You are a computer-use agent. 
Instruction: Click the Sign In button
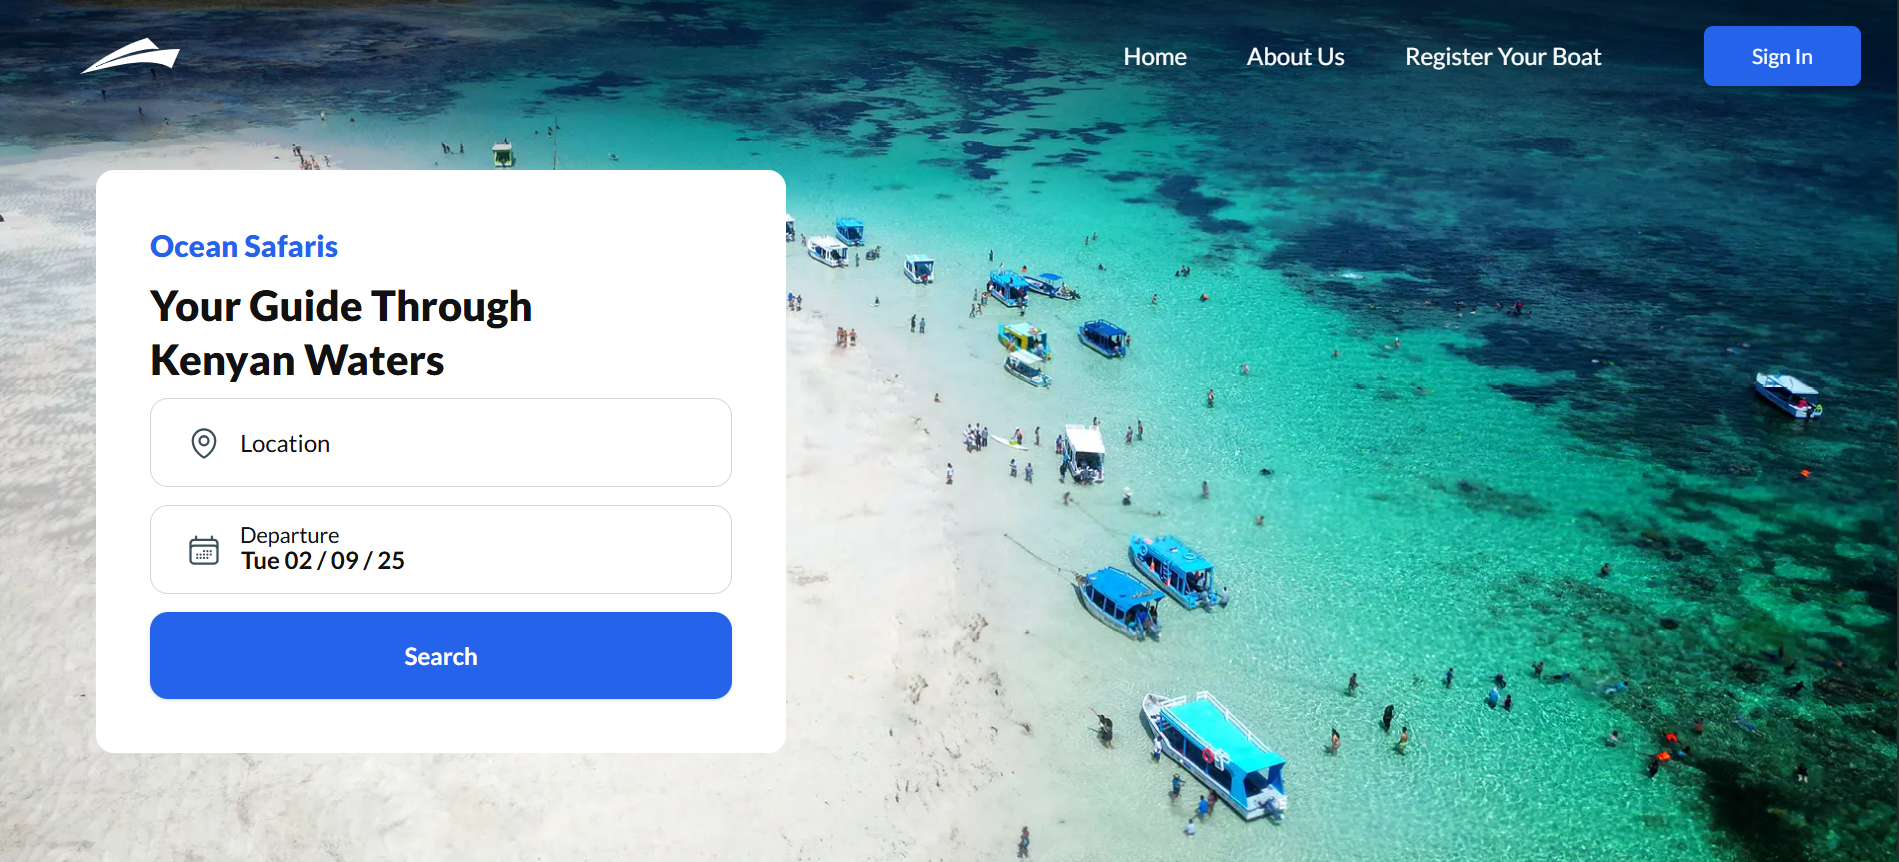click(x=1782, y=56)
